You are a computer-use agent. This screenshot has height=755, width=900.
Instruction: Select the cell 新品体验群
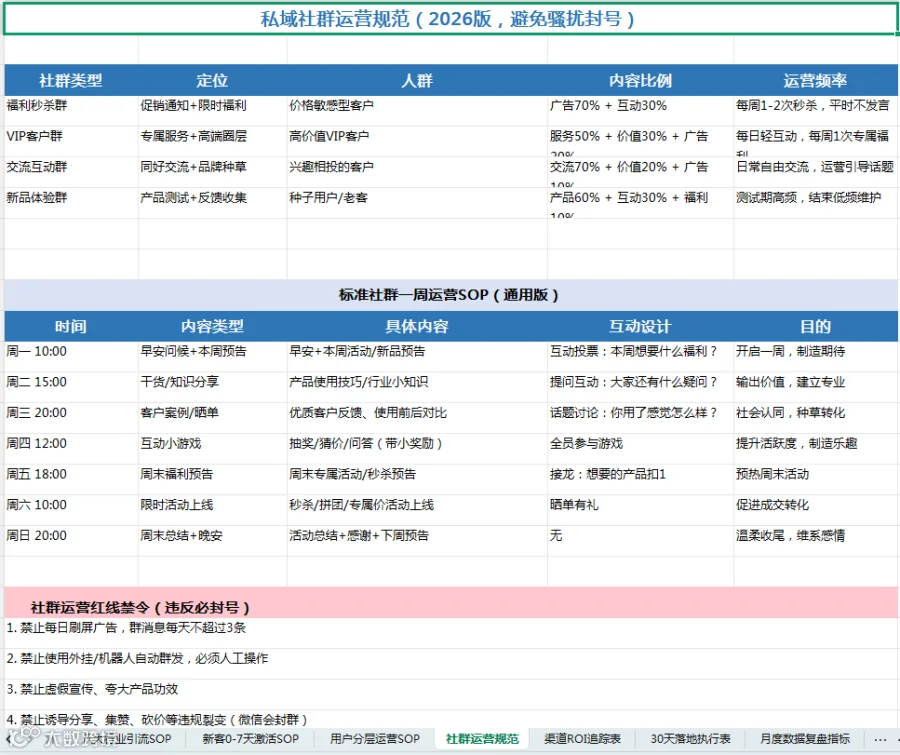pyautogui.click(x=71, y=203)
